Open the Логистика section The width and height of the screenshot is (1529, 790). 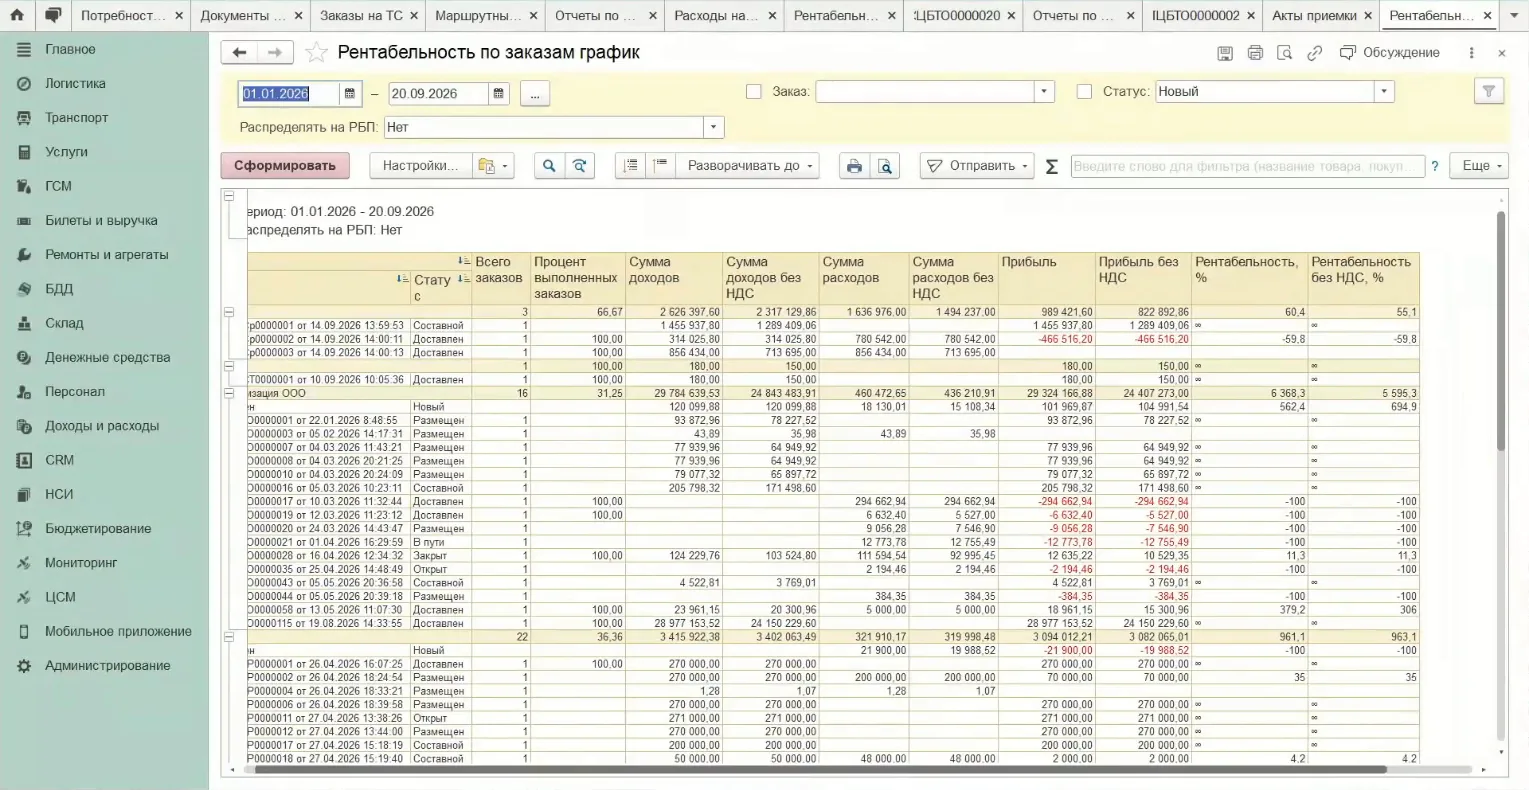[75, 84]
